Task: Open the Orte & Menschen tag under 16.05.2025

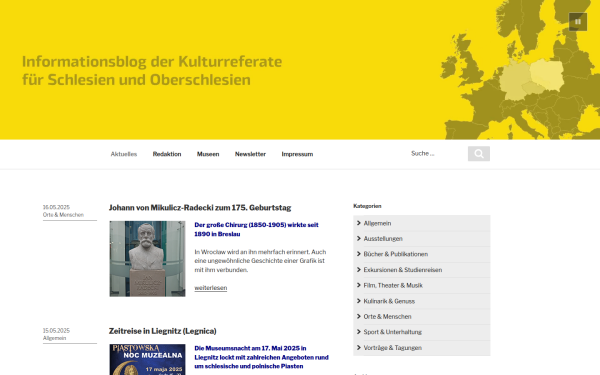Action: click(x=63, y=215)
